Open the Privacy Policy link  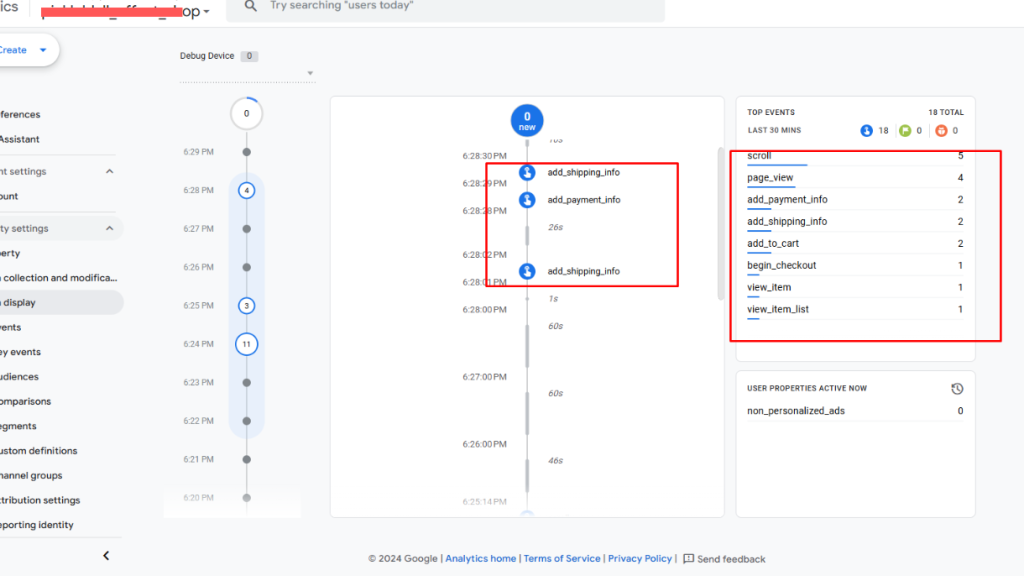tap(640, 559)
